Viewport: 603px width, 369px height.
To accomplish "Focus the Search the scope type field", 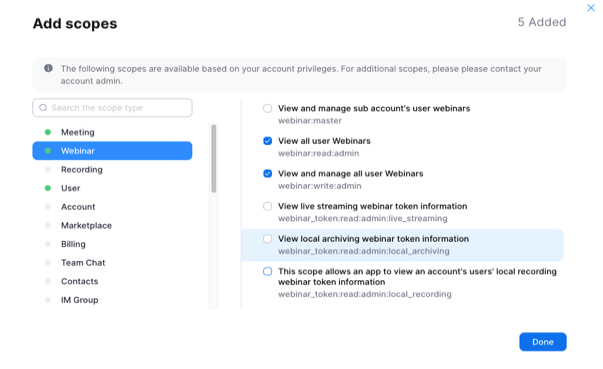I will 112,108.
